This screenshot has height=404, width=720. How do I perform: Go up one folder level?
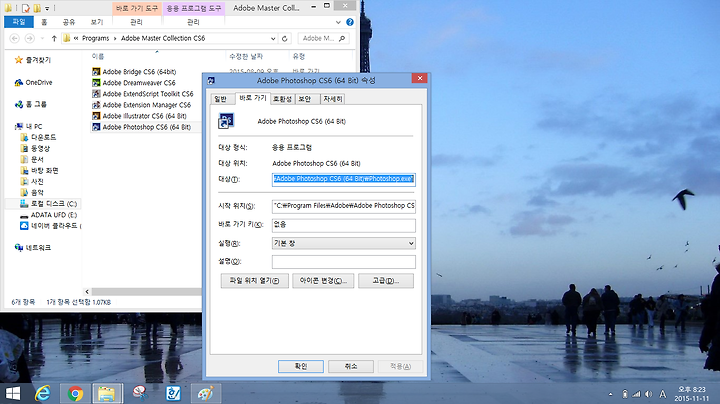coord(54,39)
